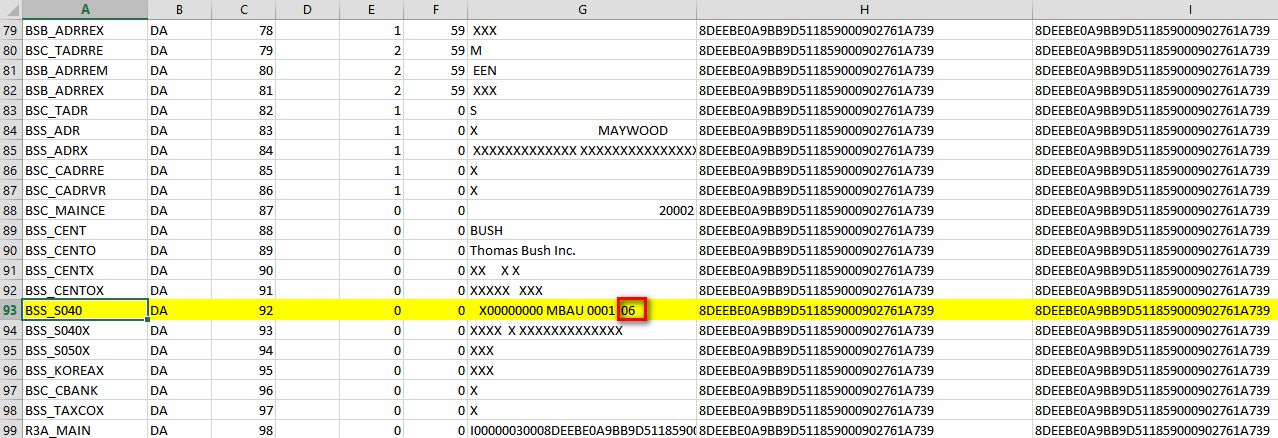Viewport: 1278px width, 438px height.
Task: Select column I header
Action: tap(1155, 10)
